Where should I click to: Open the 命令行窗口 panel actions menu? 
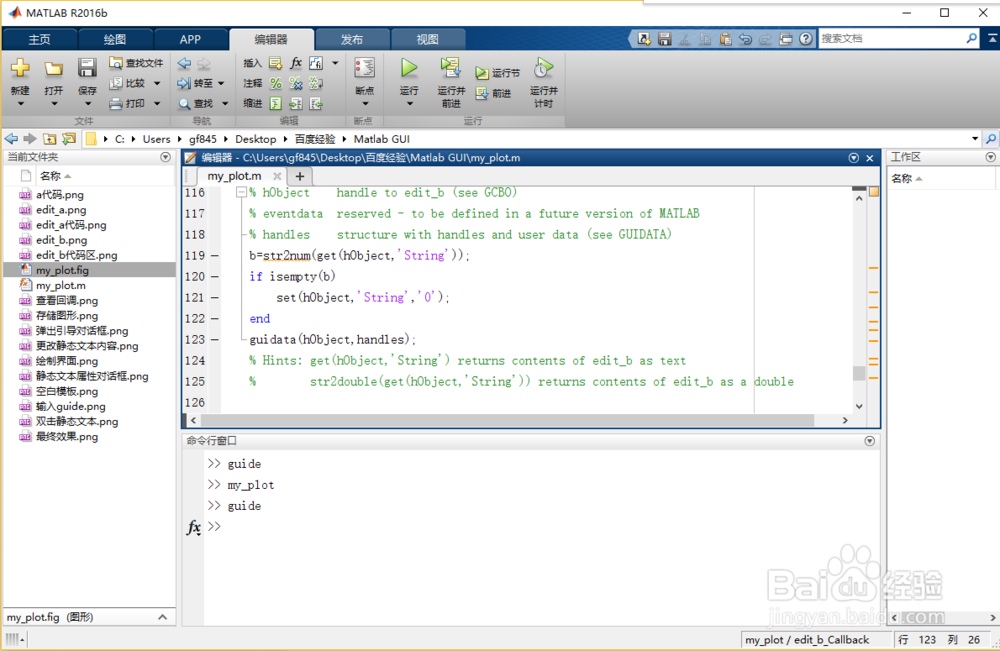(x=869, y=441)
